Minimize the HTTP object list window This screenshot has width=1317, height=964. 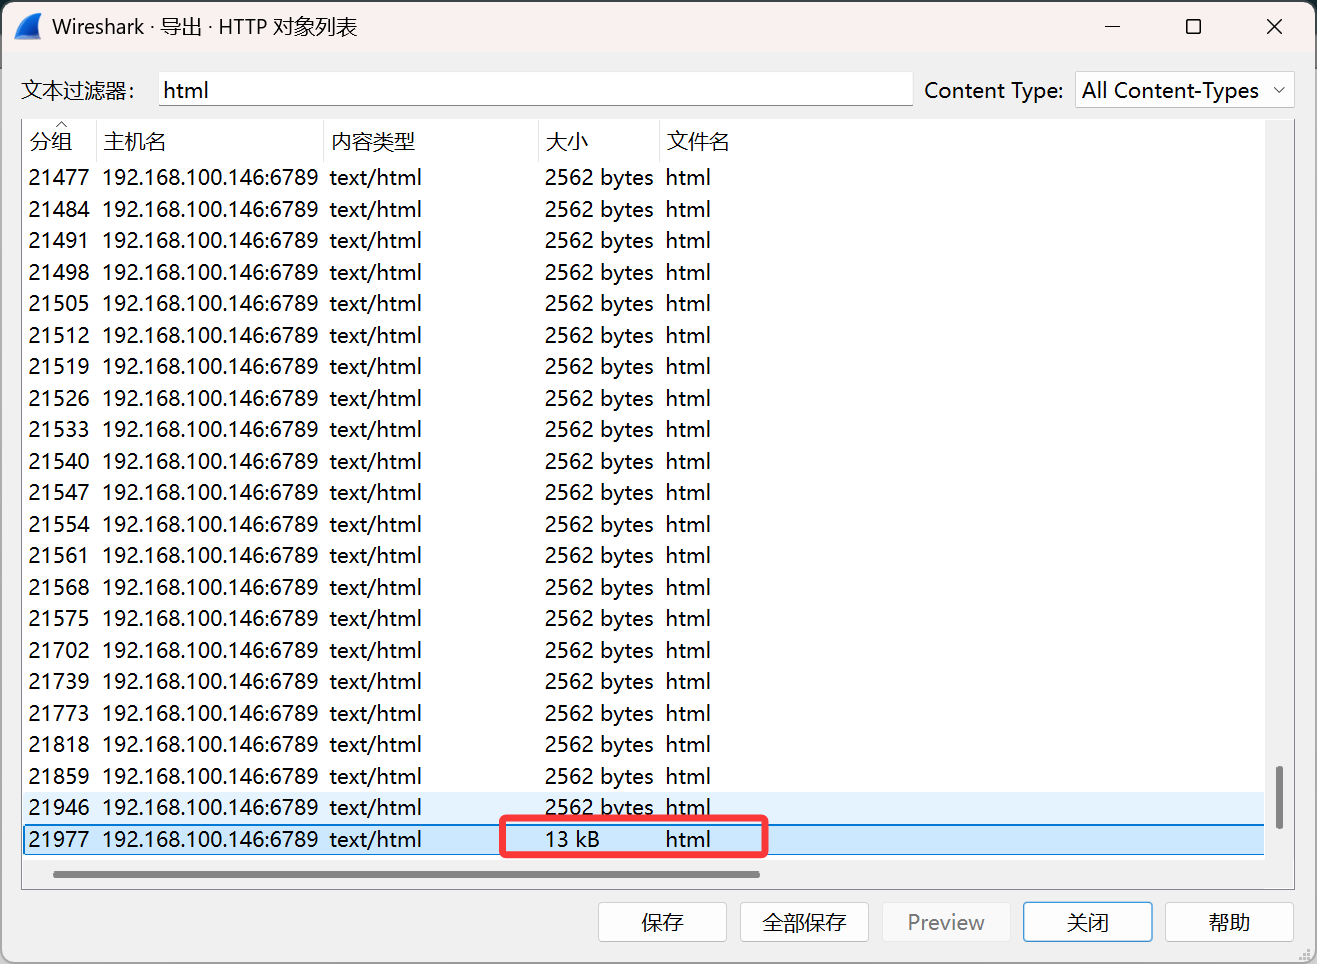click(x=1112, y=27)
